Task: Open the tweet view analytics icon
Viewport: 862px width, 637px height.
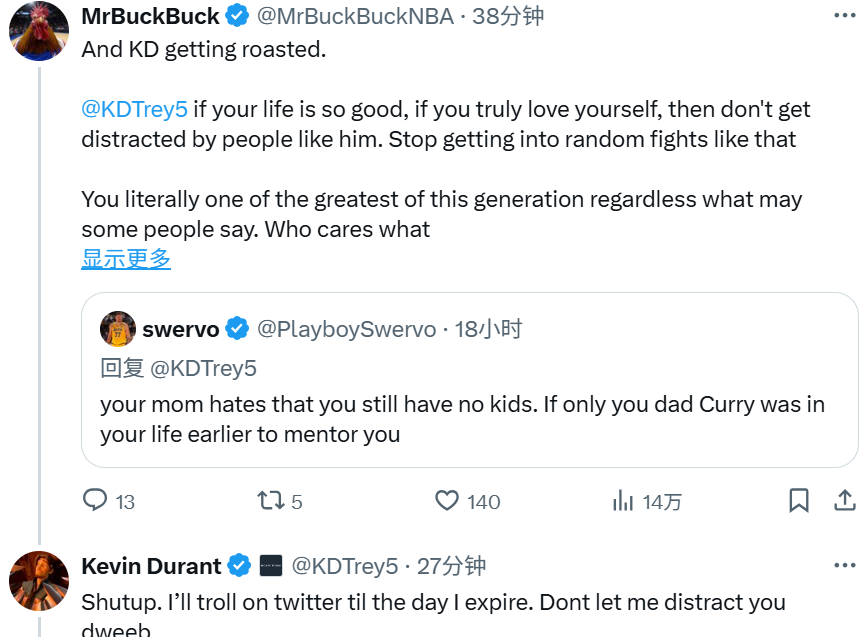Action: click(x=623, y=501)
